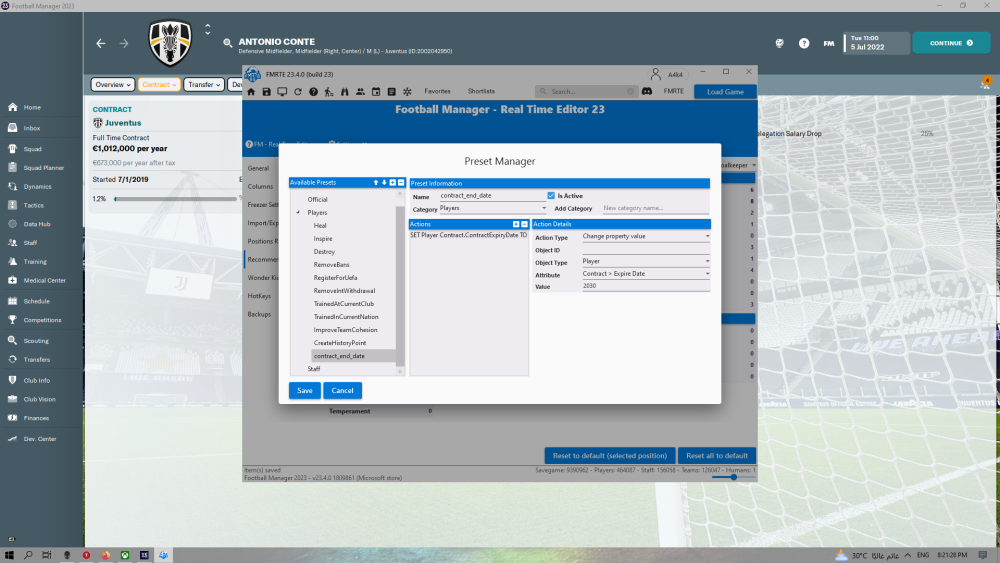This screenshot has width=1000, height=563.
Task: Click FMRTE player search (running man) icon
Action: click(329, 92)
